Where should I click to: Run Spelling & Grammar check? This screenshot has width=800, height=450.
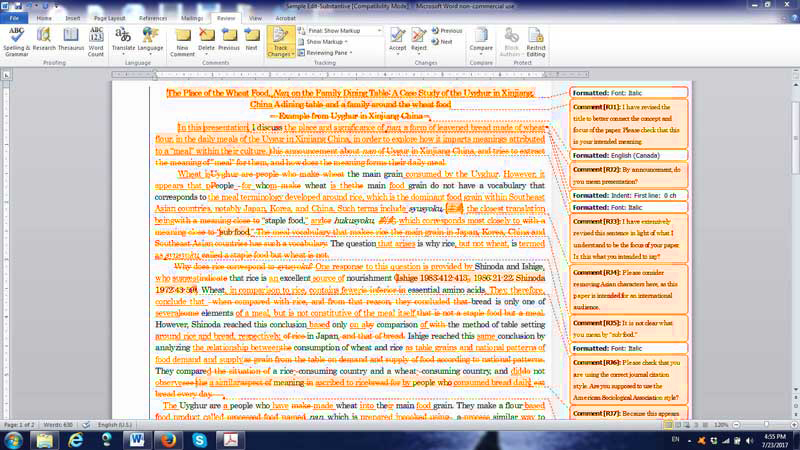[x=16, y=40]
